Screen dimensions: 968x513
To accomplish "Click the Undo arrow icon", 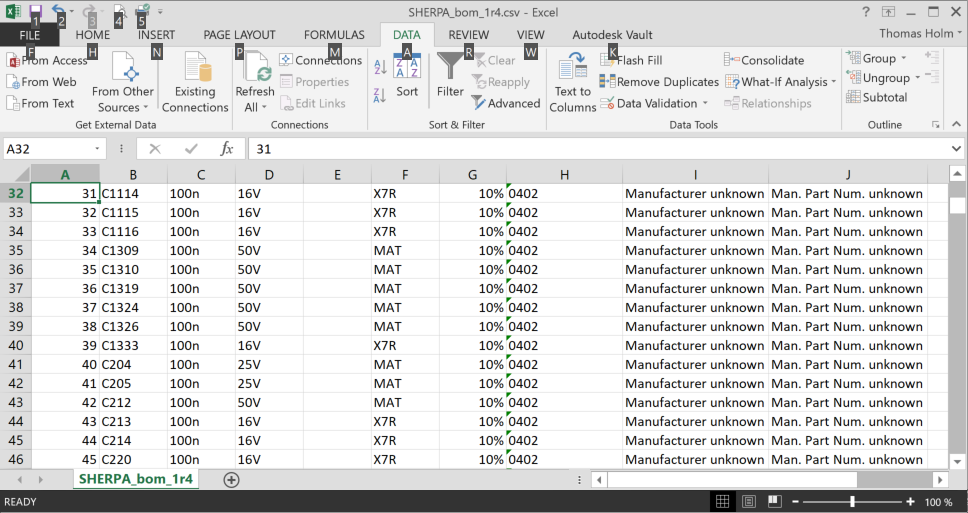I will (58, 10).
